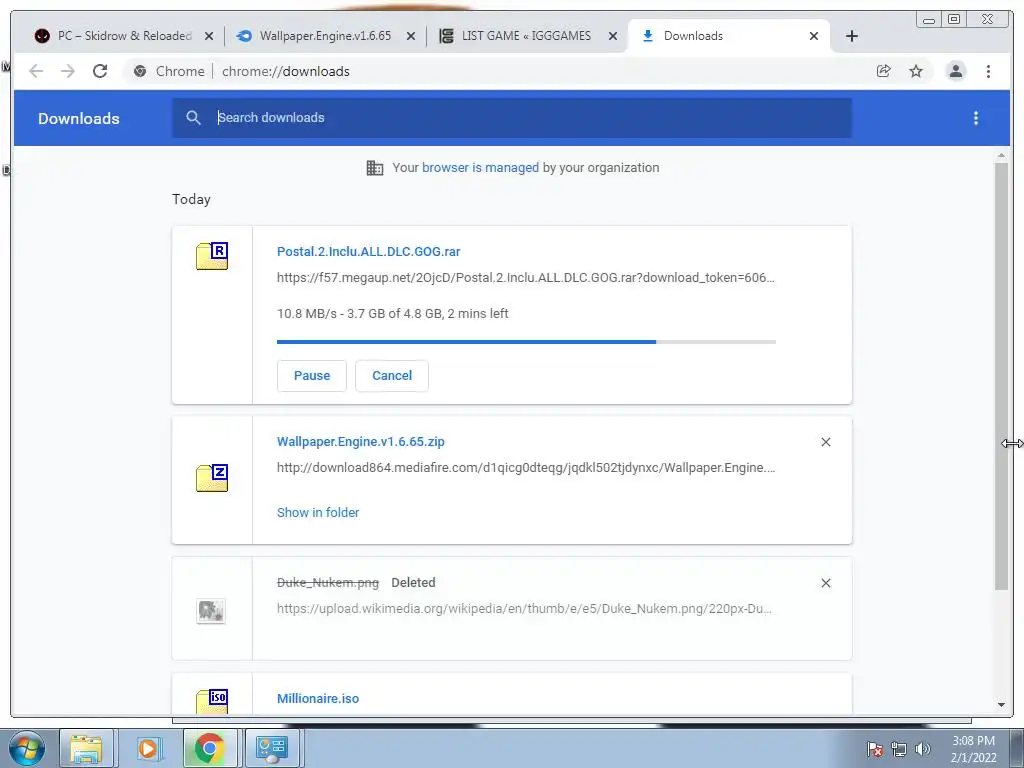
Task: Click the Millionaire.iso file icon
Action: (212, 701)
